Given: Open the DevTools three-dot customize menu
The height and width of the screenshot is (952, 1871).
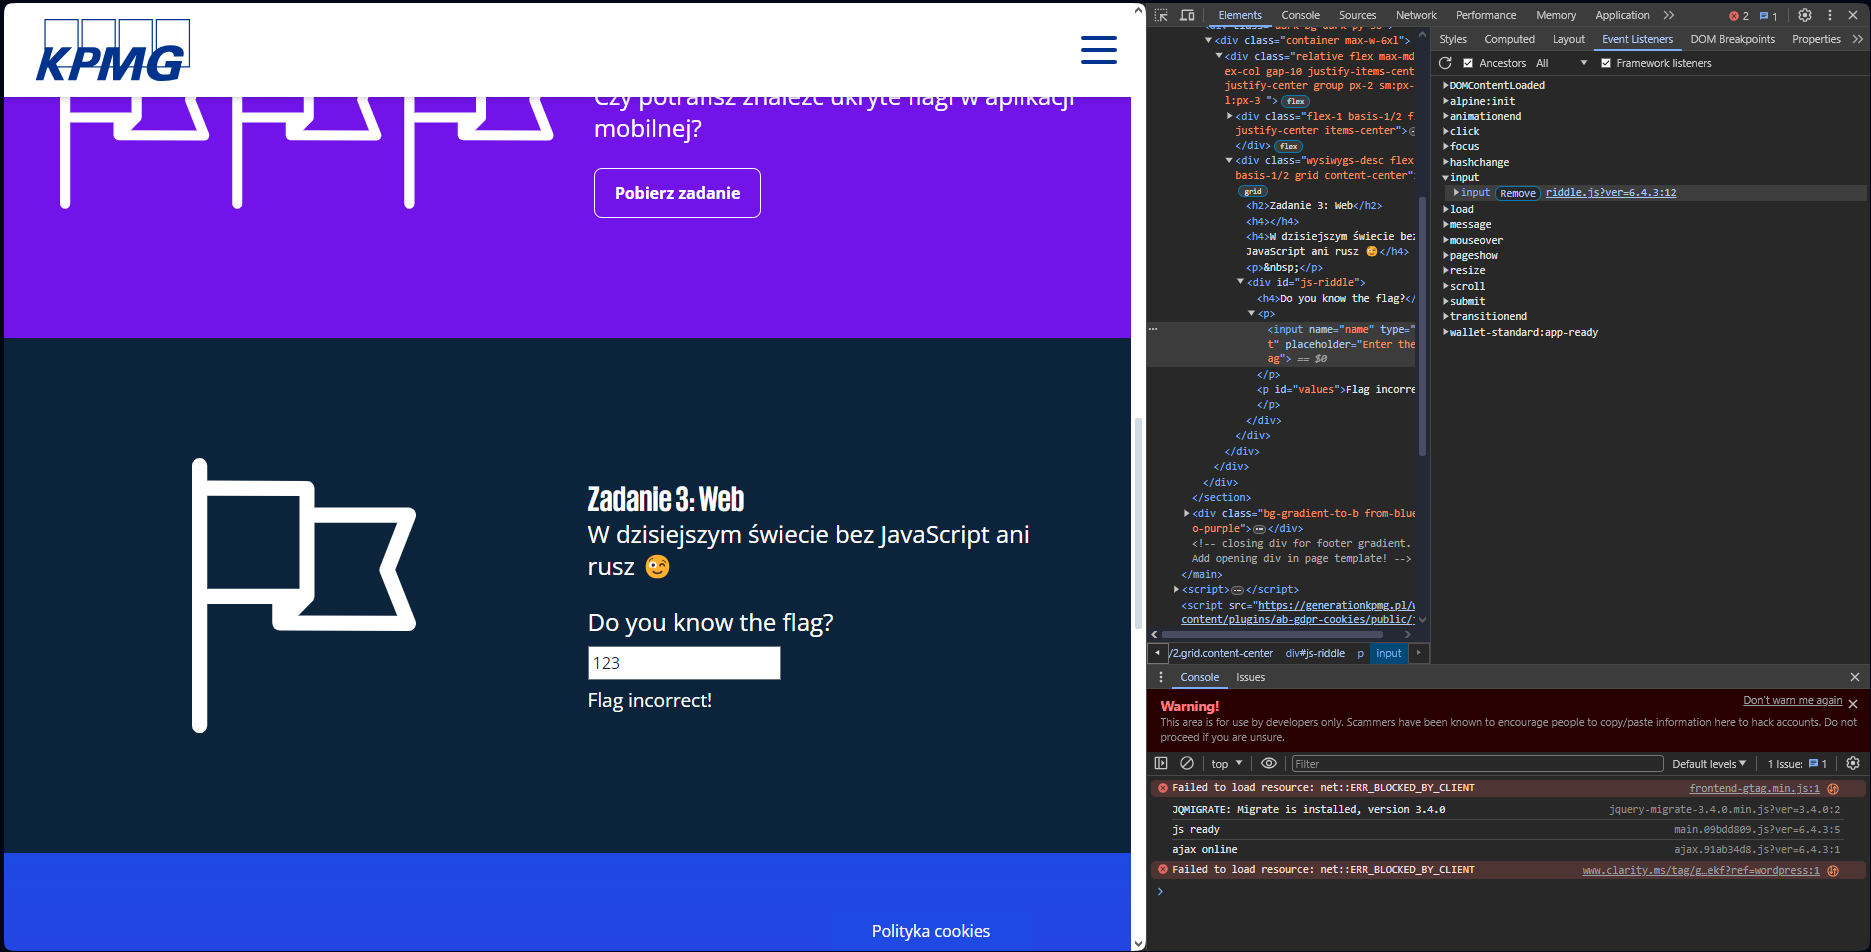Looking at the screenshot, I should click(x=1830, y=15).
